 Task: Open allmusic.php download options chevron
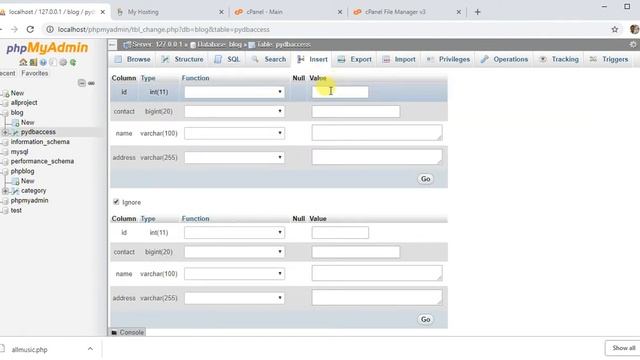(90, 349)
